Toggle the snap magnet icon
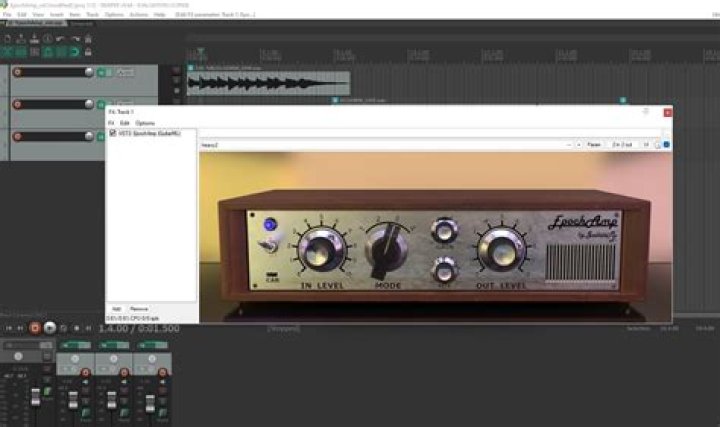 75,52
